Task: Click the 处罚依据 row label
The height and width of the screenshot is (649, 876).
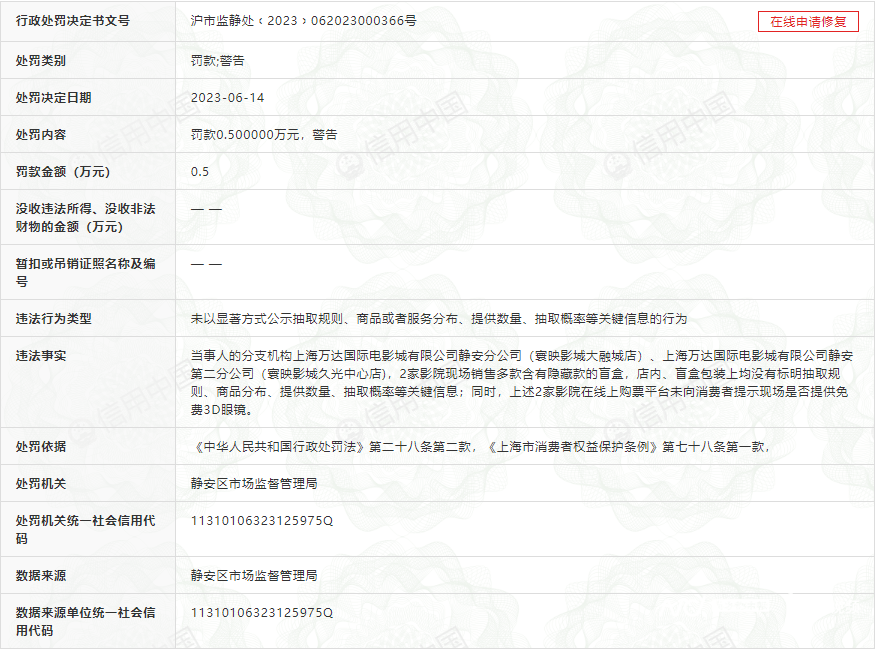Action: tap(41, 446)
